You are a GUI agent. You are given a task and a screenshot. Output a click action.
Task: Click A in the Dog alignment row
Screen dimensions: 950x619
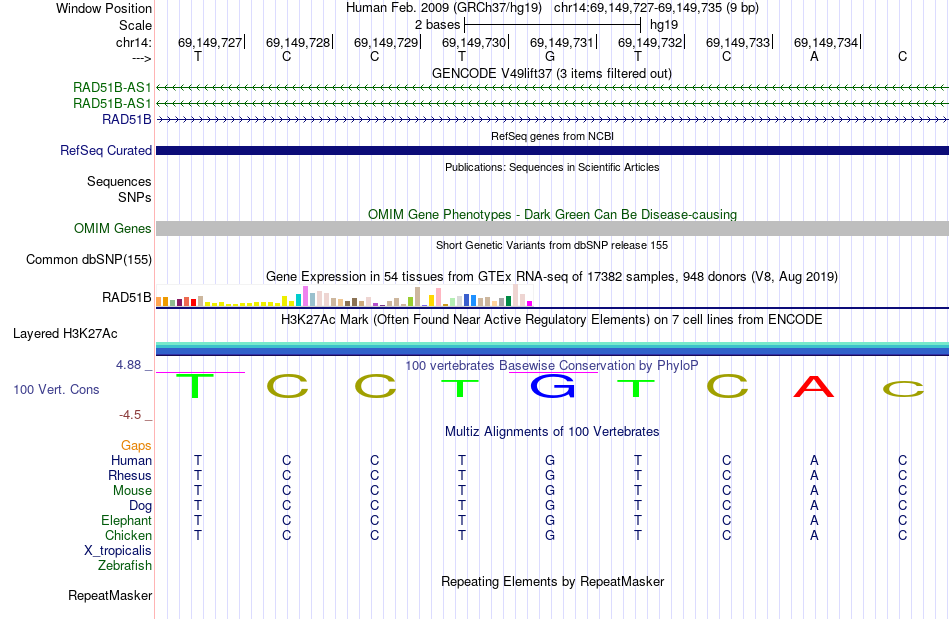pos(814,505)
